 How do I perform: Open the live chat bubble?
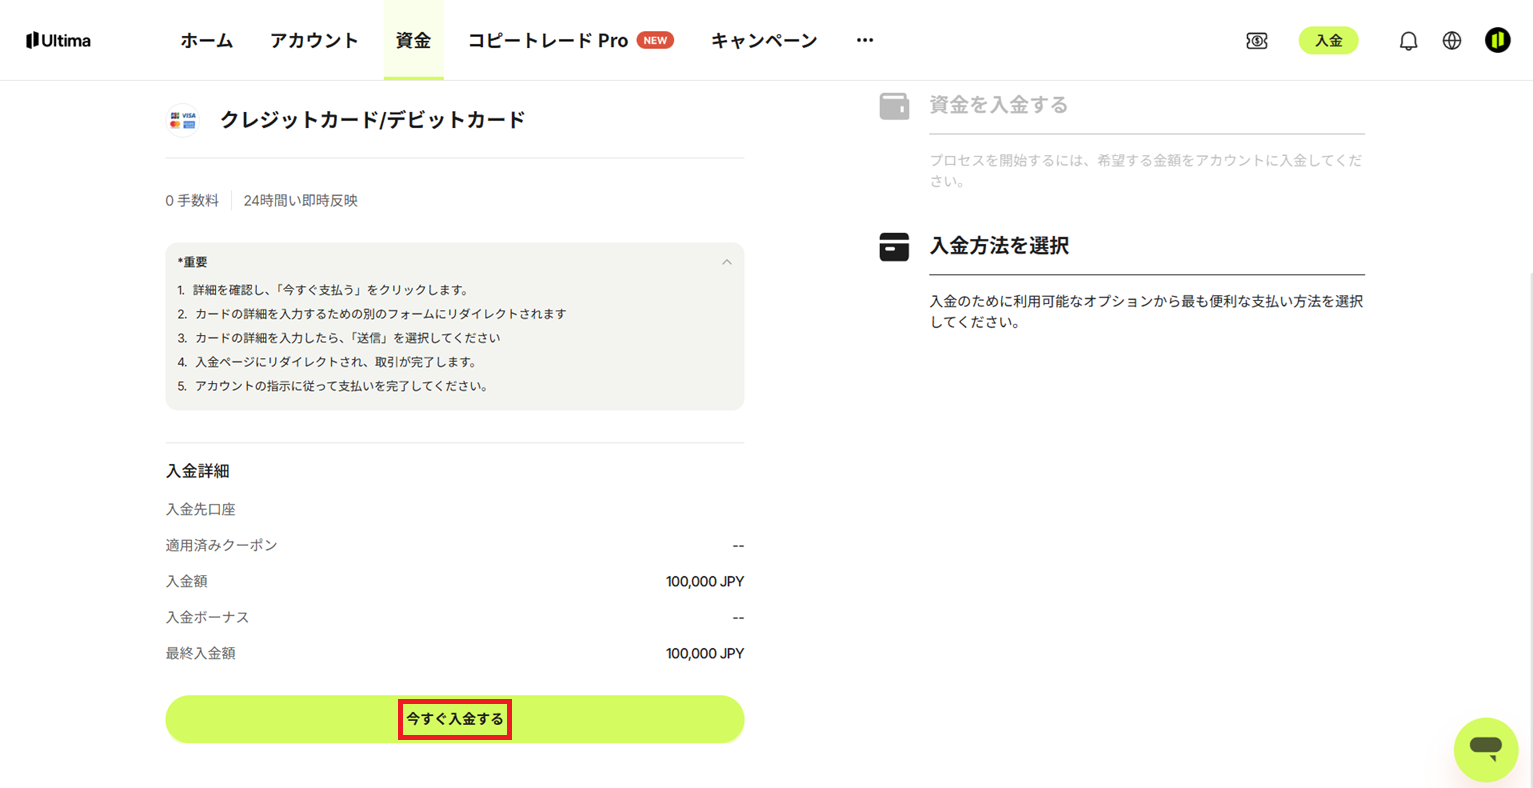[1486, 749]
